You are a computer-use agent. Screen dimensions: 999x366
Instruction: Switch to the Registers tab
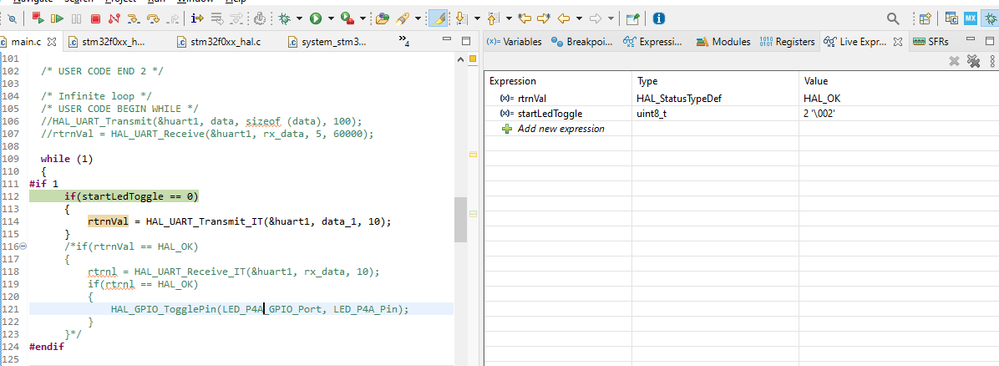click(787, 41)
